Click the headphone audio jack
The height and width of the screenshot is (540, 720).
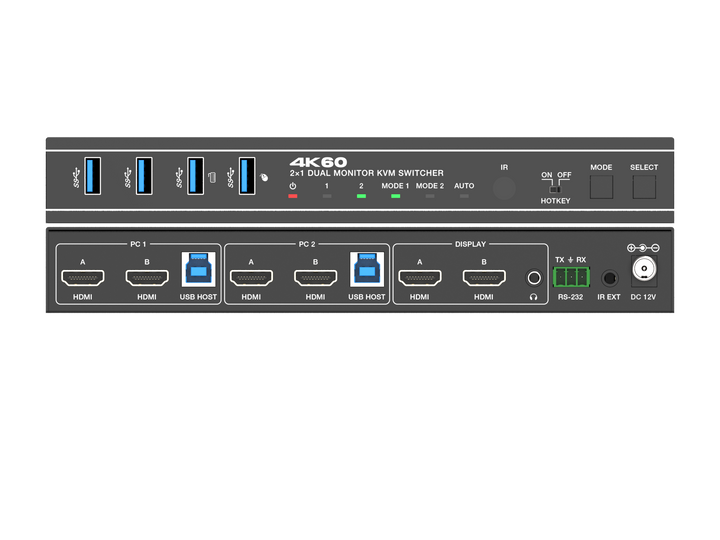click(534, 278)
